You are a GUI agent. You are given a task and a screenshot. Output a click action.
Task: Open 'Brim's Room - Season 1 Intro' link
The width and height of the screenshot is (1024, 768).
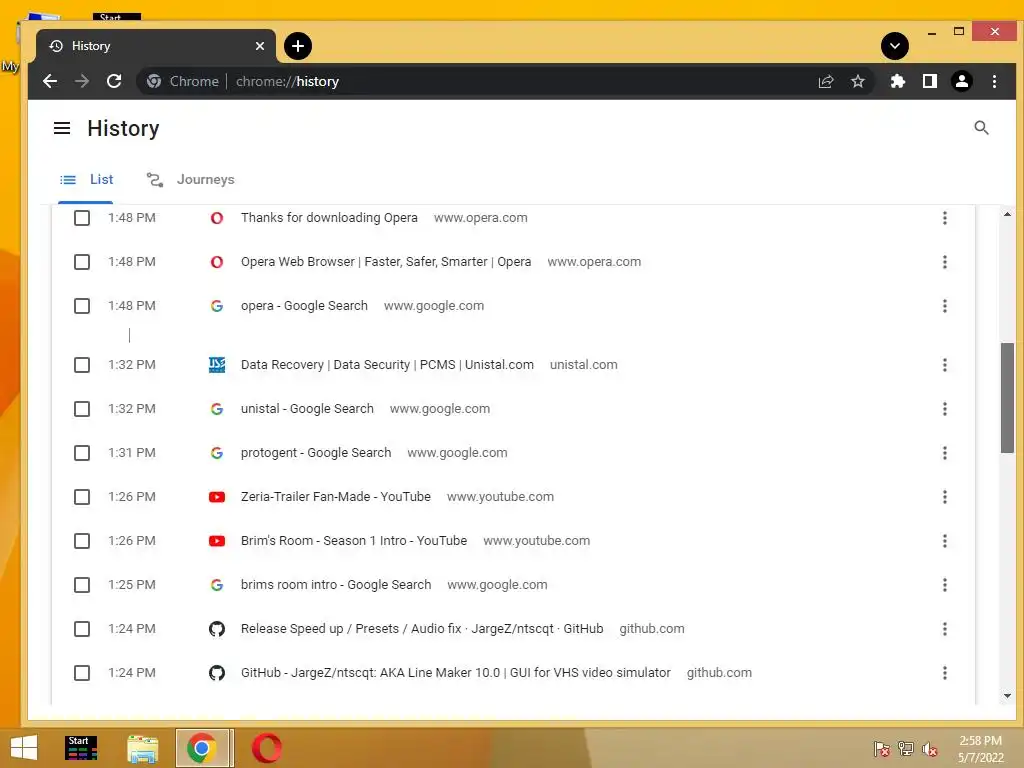354,541
